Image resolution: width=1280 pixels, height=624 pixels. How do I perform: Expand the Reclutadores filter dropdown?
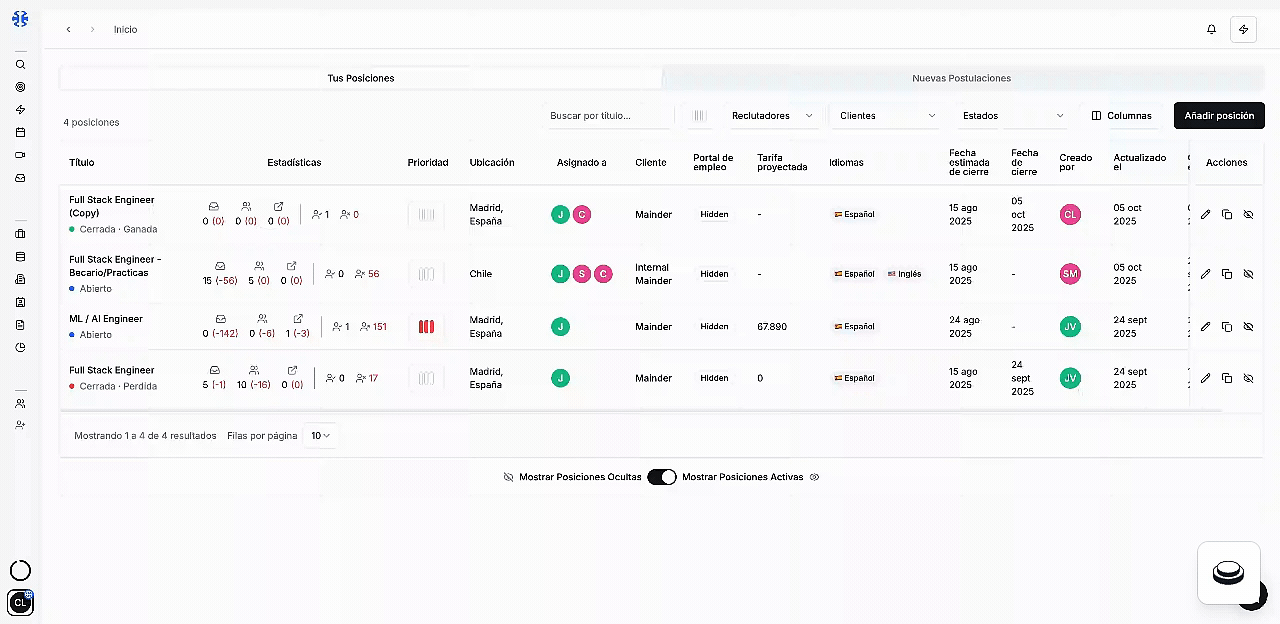click(772, 116)
